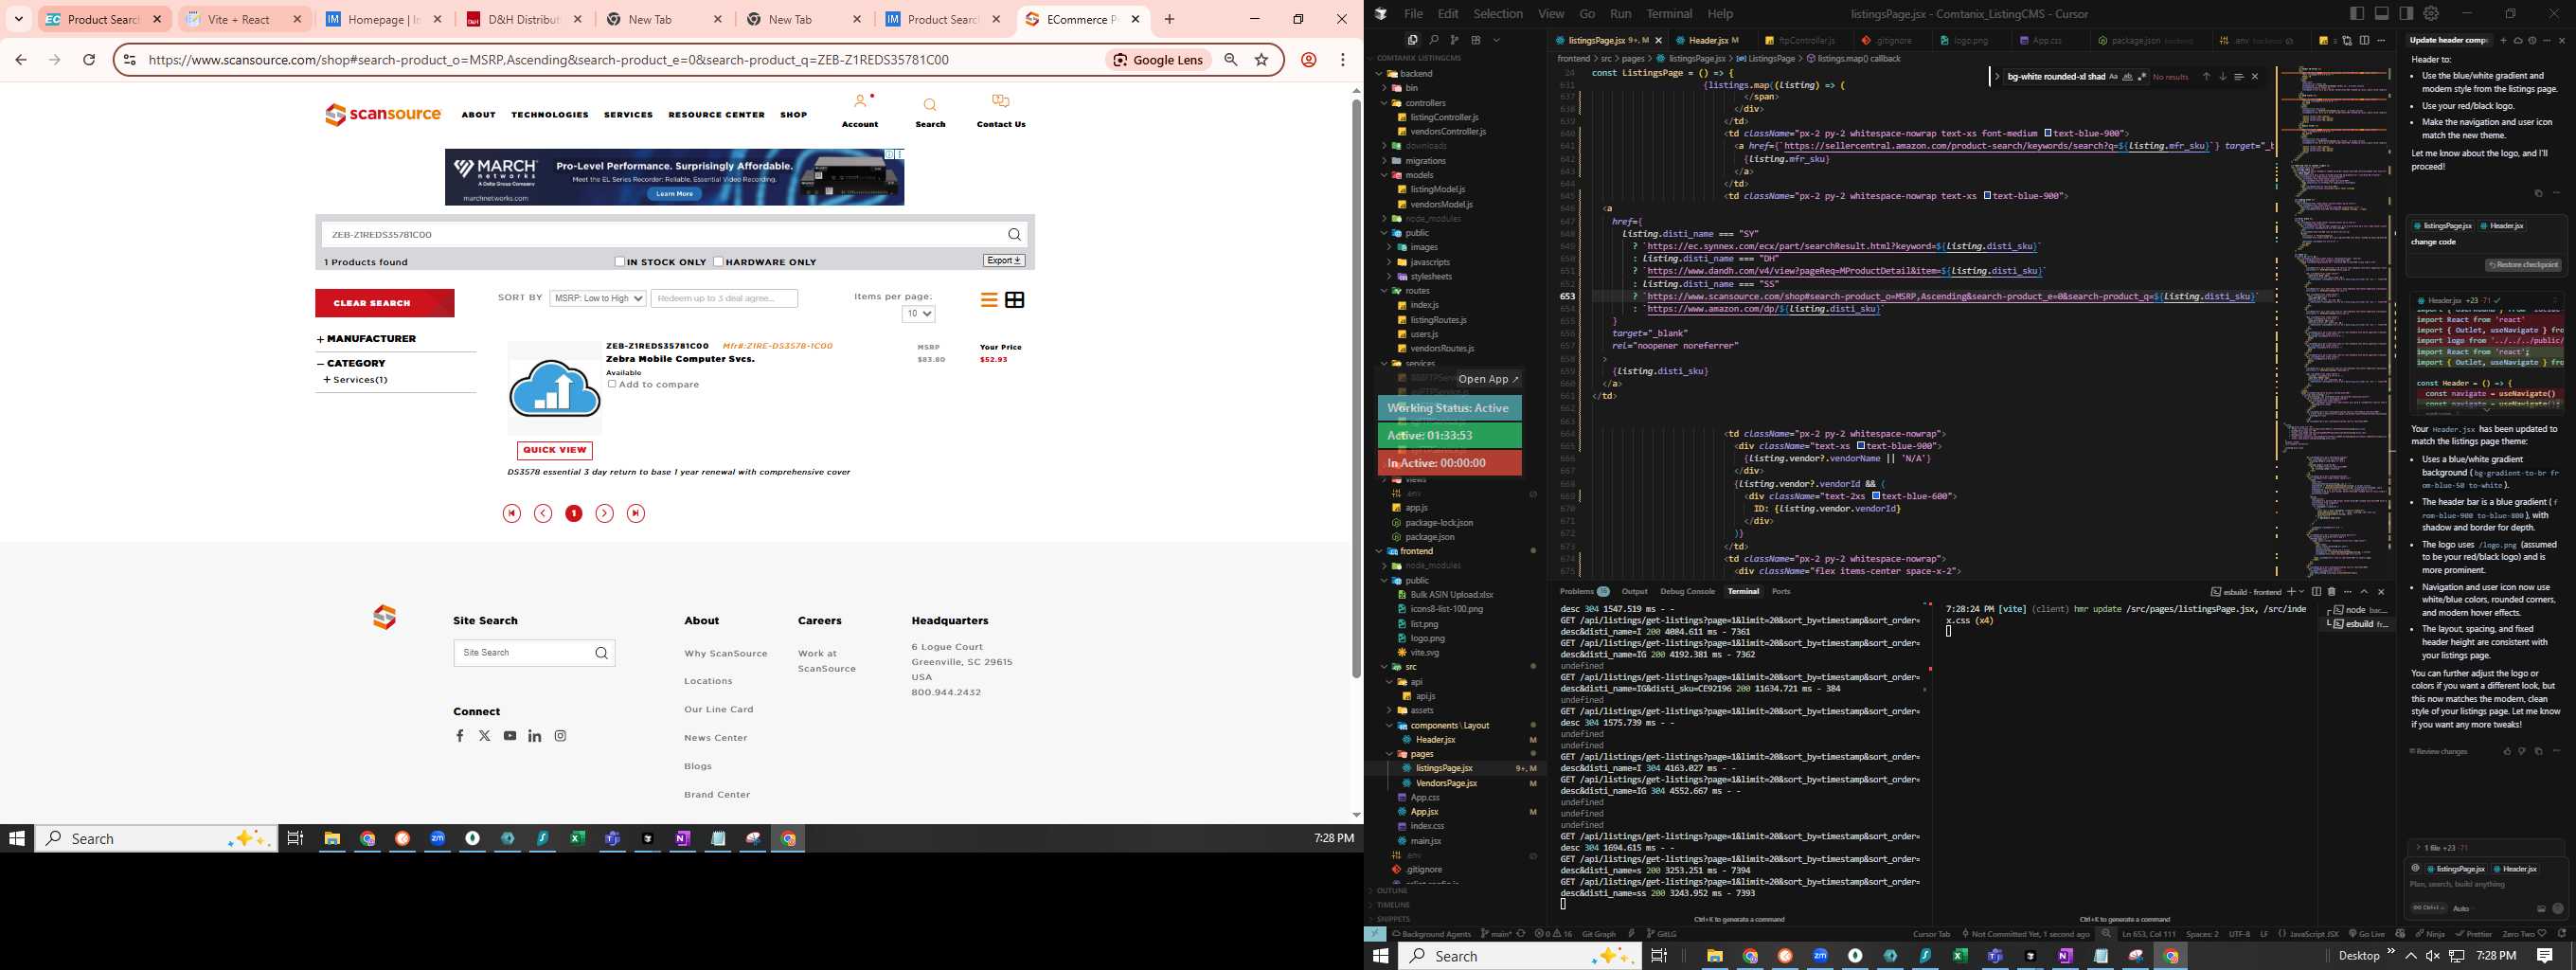Start a new chat with plus icon
Image resolution: width=2576 pixels, height=970 pixels.
2504,41
